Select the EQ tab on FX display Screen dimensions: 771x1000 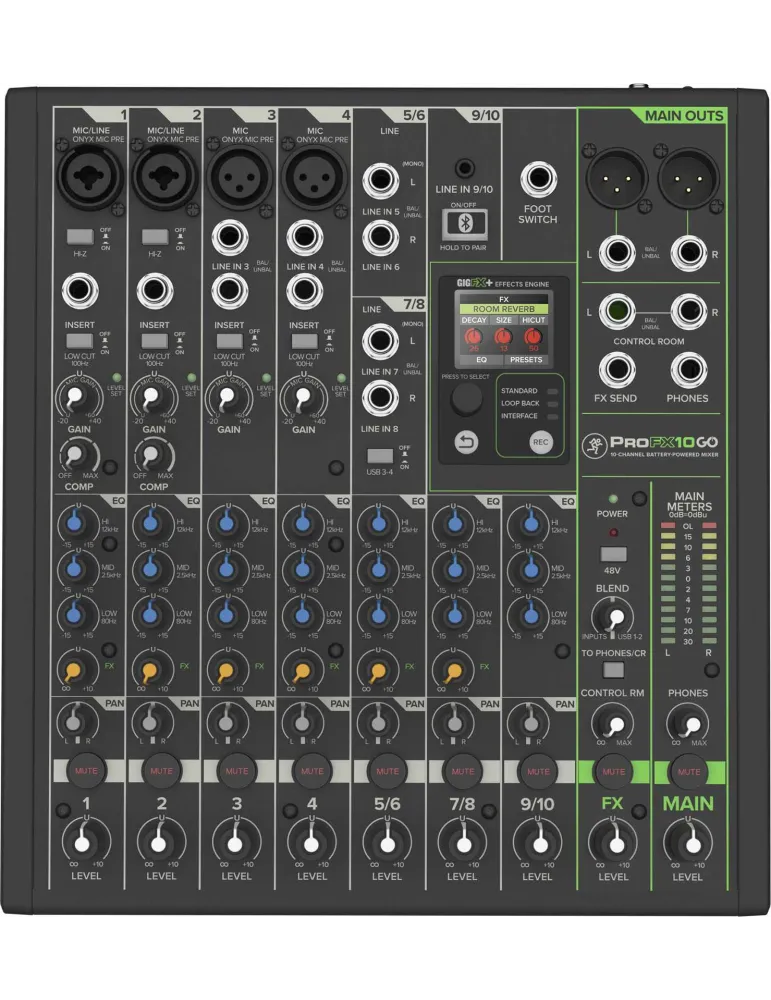coord(481,360)
